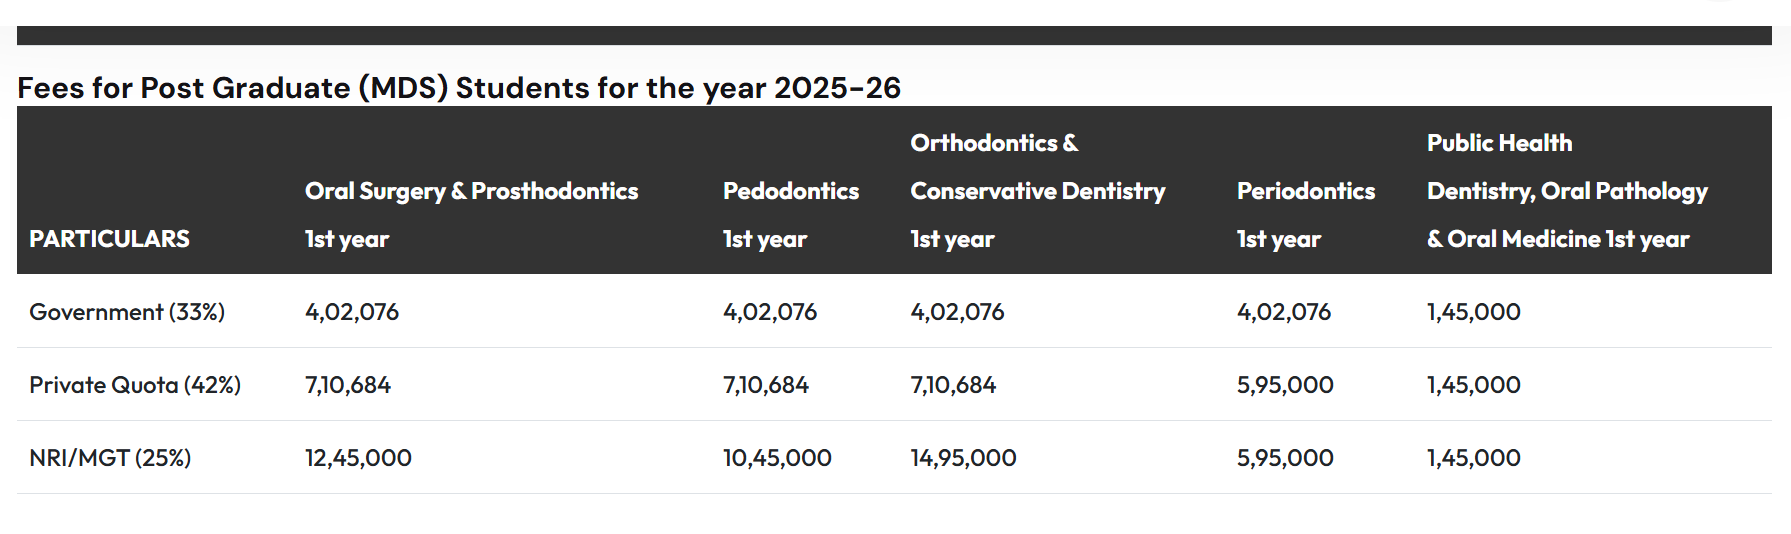The height and width of the screenshot is (534, 1791).
Task: Click the NRI/MGT (25%) row label
Action: click(110, 458)
